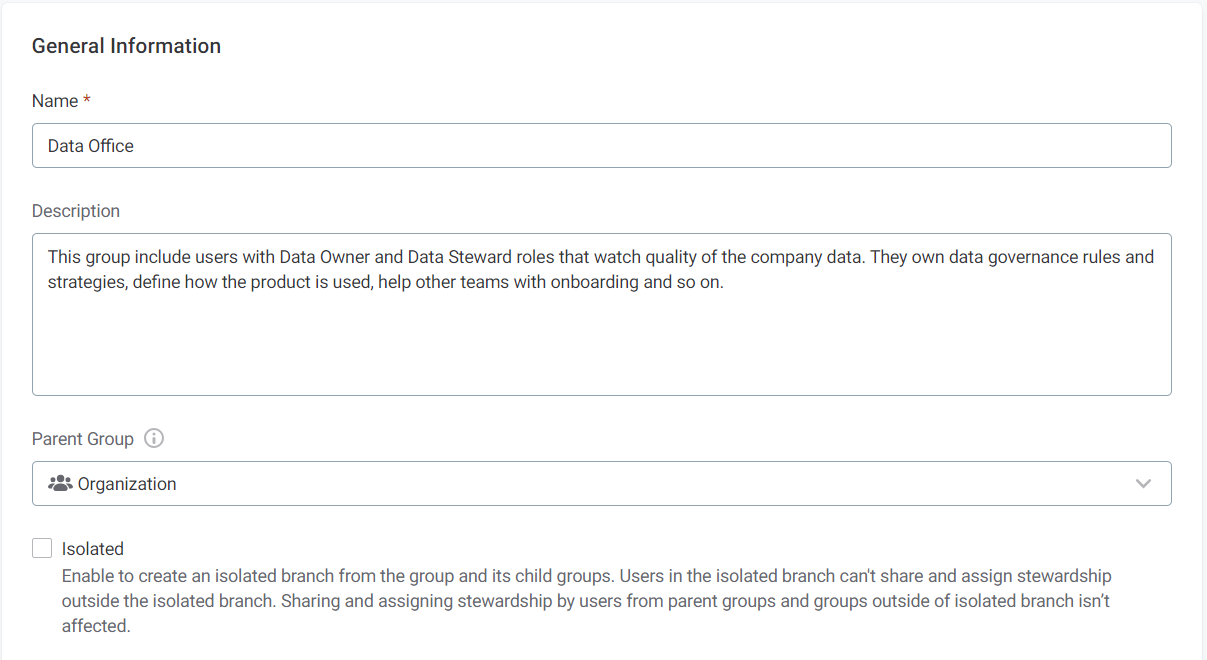Click the 'Description' field label
The width and height of the screenshot is (1207, 660).
pyautogui.click(x=76, y=211)
